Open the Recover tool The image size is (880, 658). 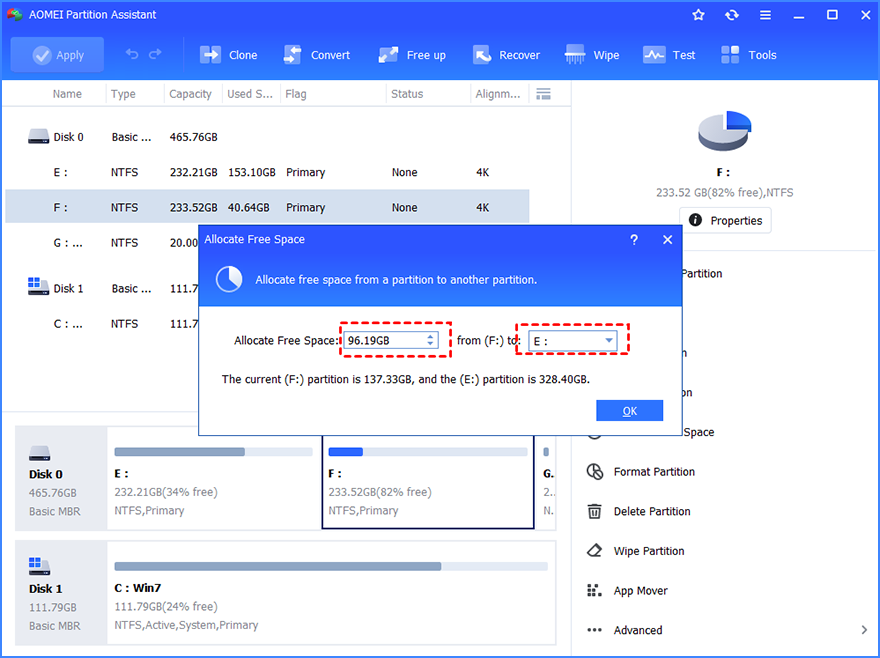506,55
